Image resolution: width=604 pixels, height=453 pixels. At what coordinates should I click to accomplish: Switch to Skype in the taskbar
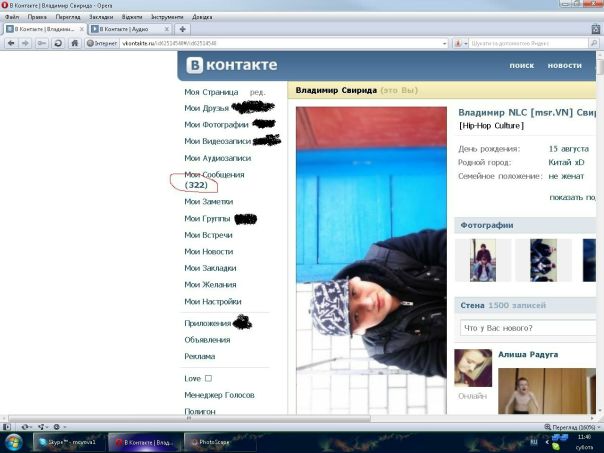coord(69,442)
